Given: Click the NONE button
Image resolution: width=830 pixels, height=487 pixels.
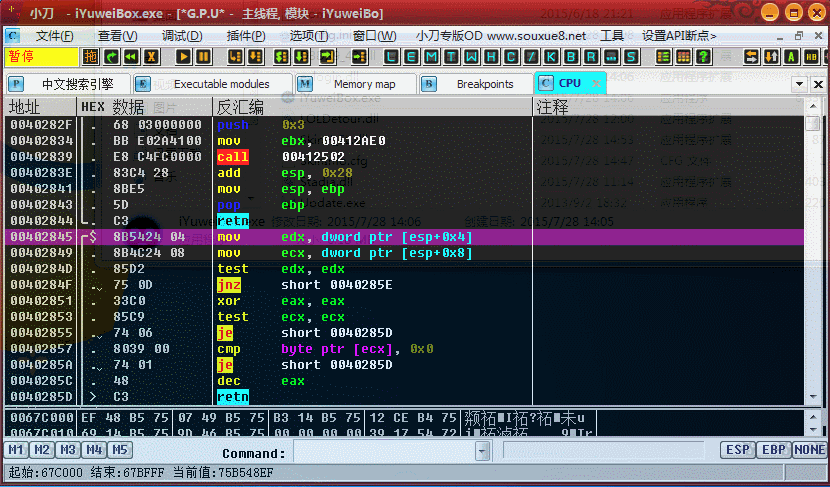Looking at the screenshot, I should pos(809,450).
